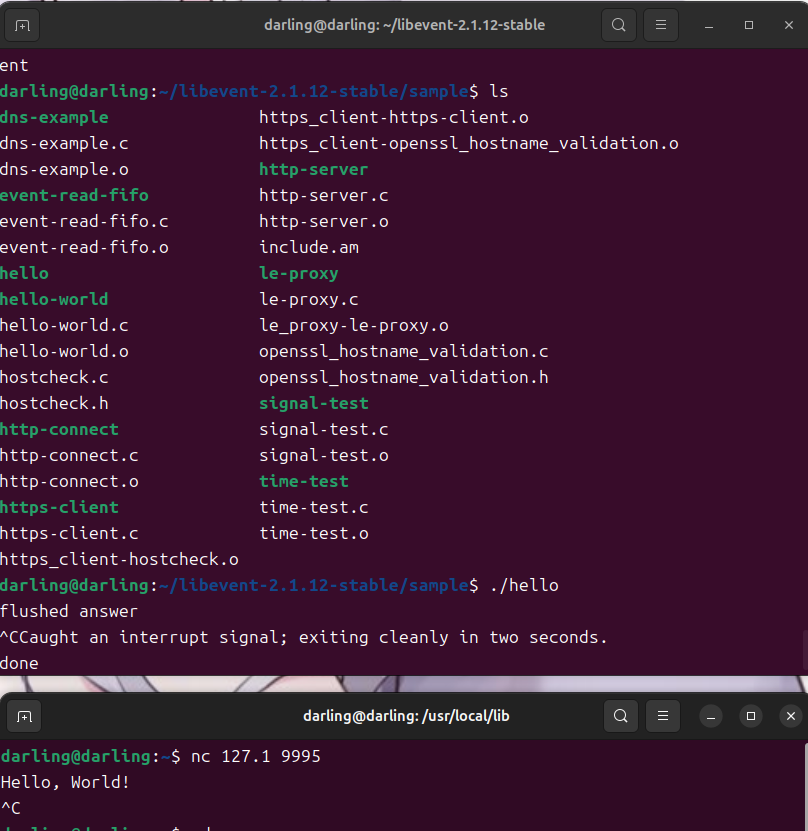Open a new tab in the /usr/local/lib terminal
The image size is (808, 831).
24,716
